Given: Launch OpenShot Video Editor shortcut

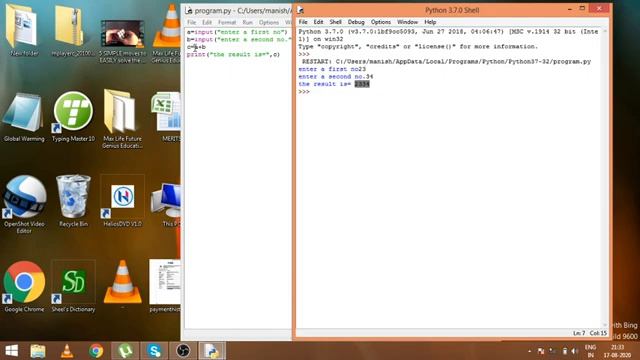Looking at the screenshot, I should pos(24,203).
